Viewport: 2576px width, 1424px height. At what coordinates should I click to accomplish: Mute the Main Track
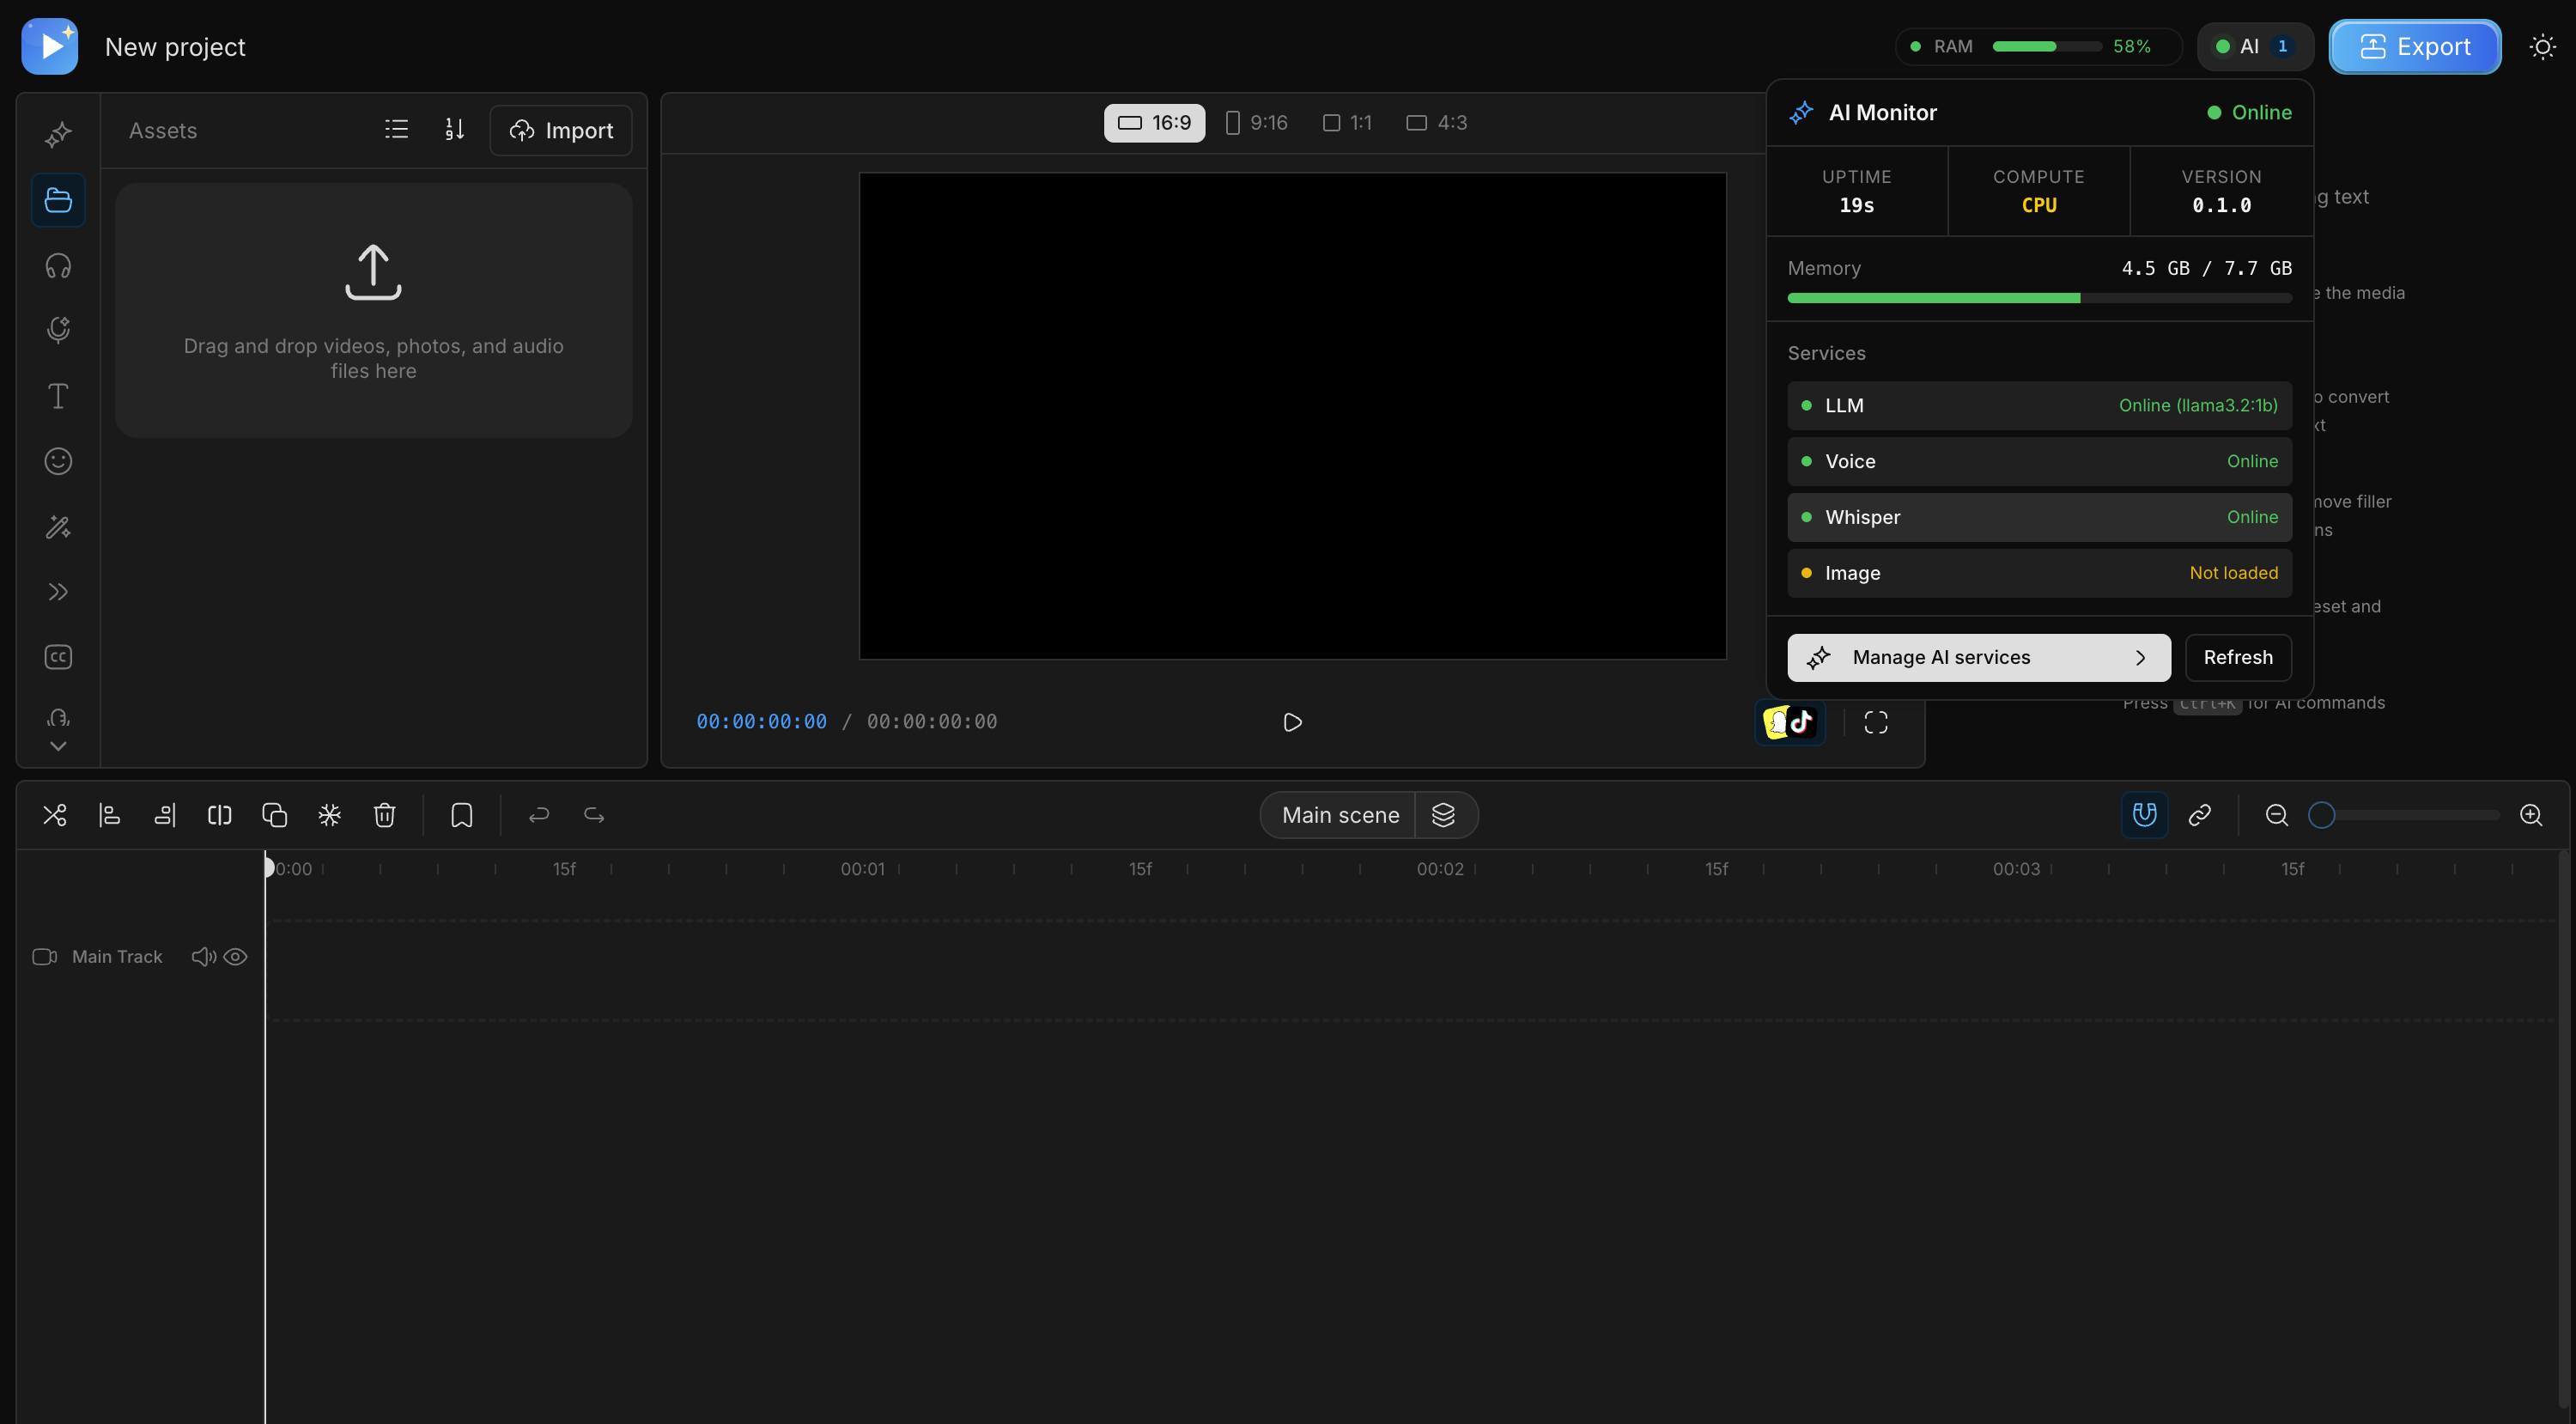pos(203,957)
